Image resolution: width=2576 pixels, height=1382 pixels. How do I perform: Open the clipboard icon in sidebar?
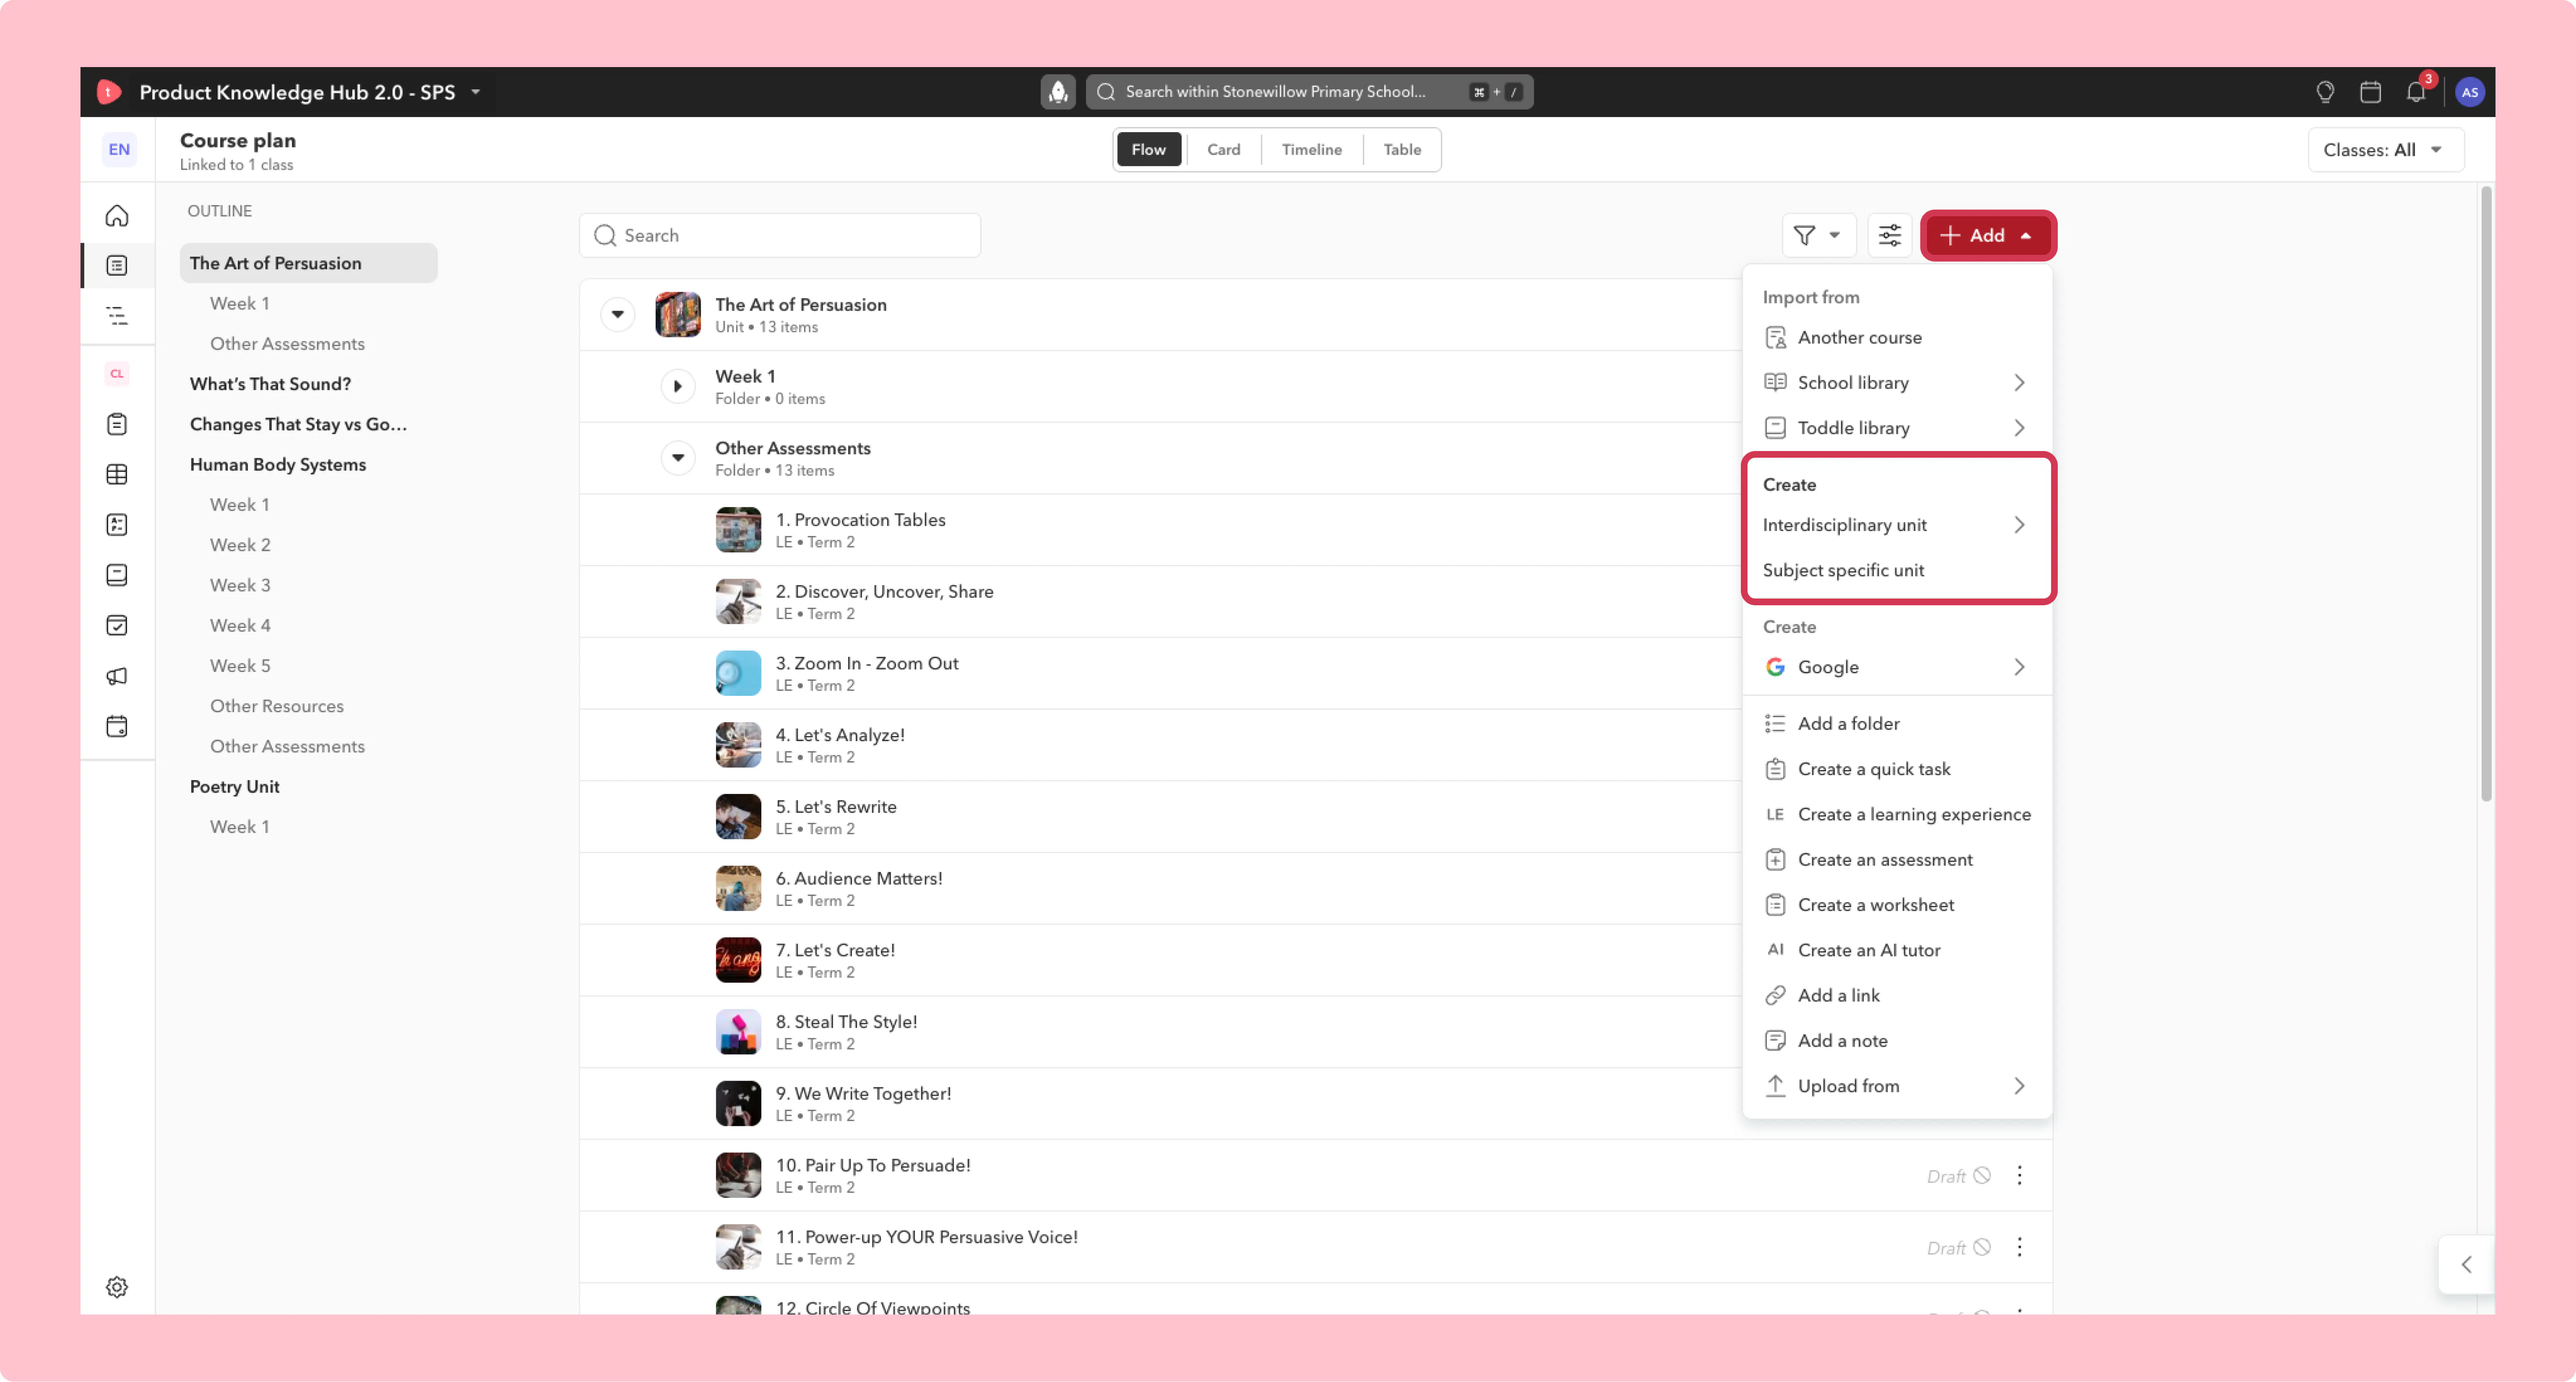click(117, 424)
